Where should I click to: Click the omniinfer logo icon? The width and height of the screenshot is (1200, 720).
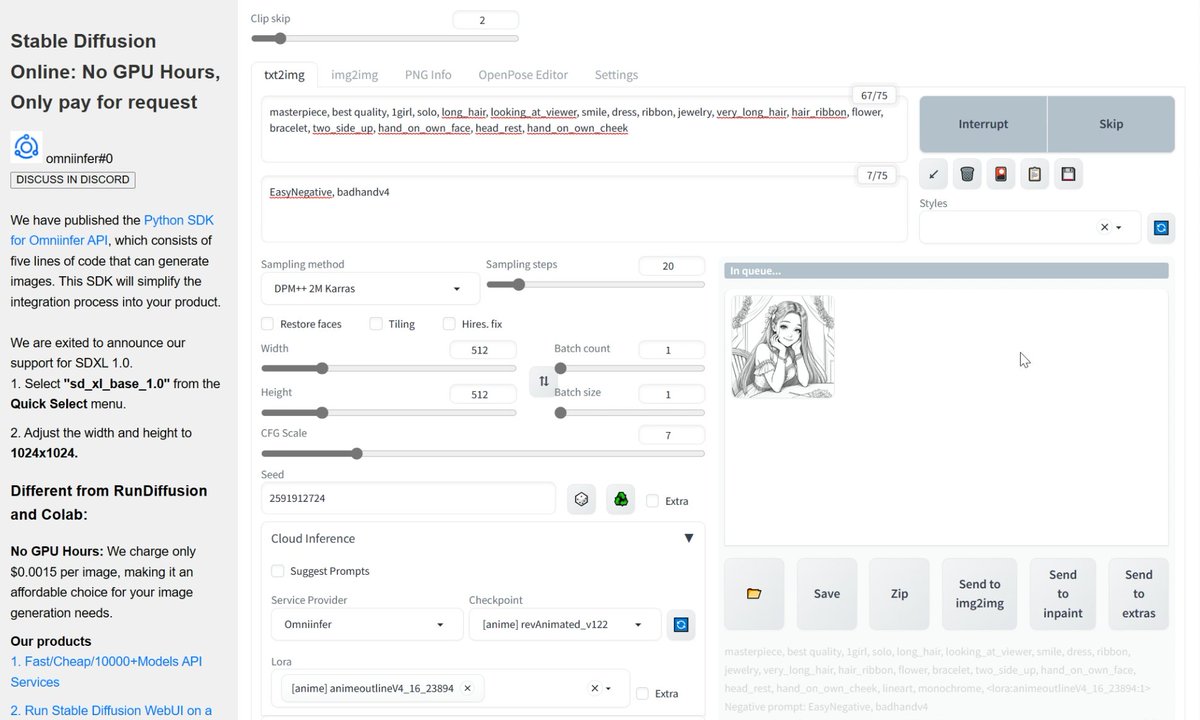click(x=26, y=147)
